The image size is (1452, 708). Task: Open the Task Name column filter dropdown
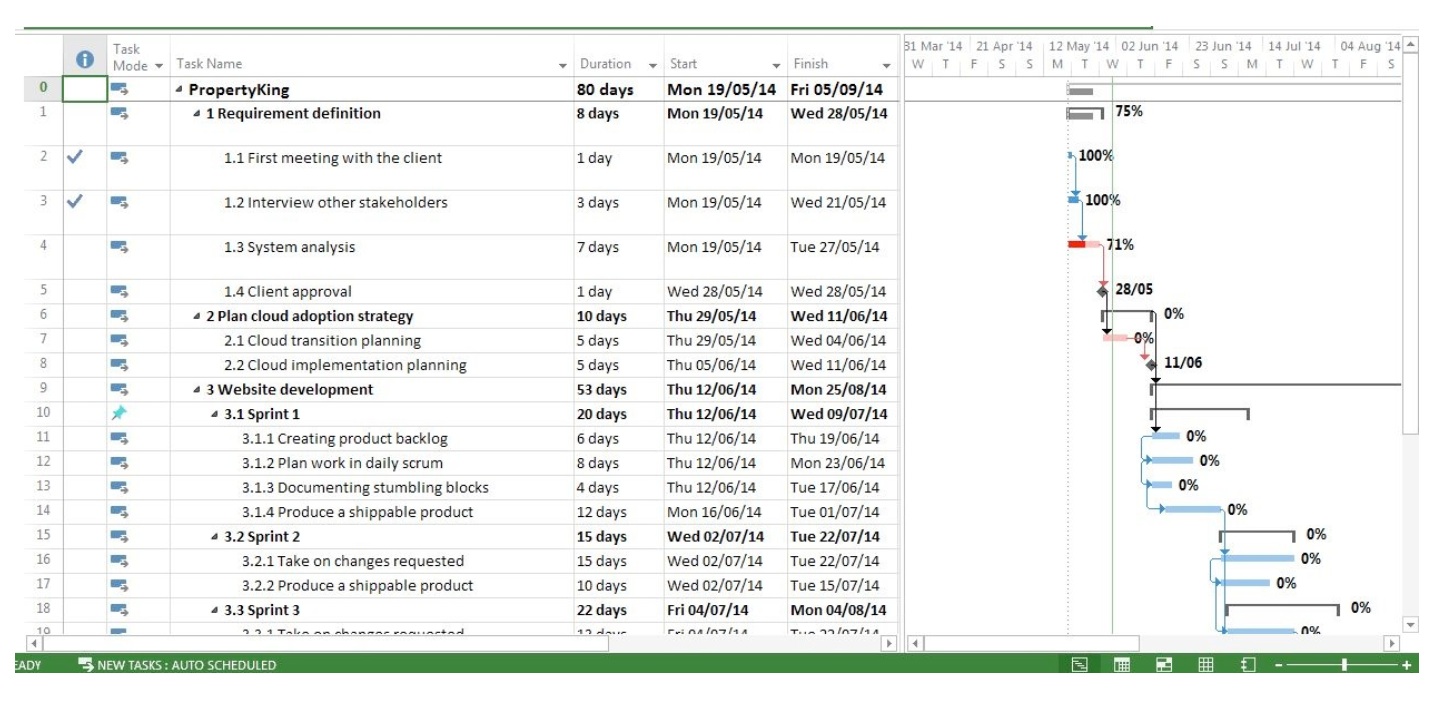tap(562, 66)
